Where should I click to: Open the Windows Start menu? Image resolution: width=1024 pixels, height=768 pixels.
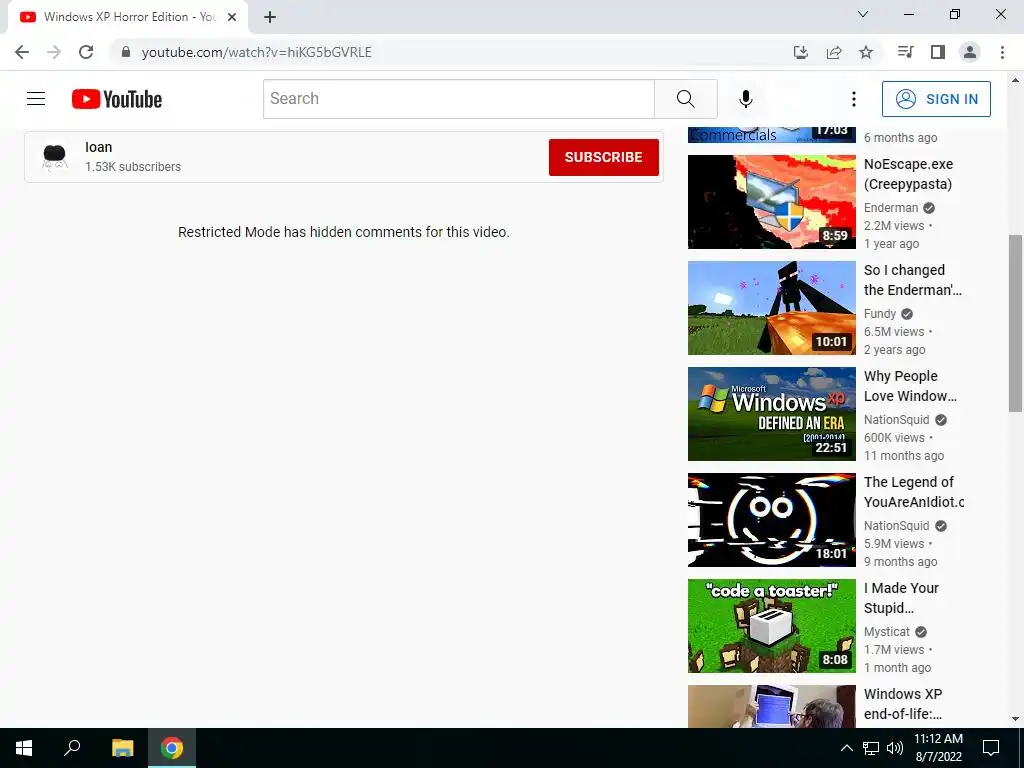click(x=24, y=748)
